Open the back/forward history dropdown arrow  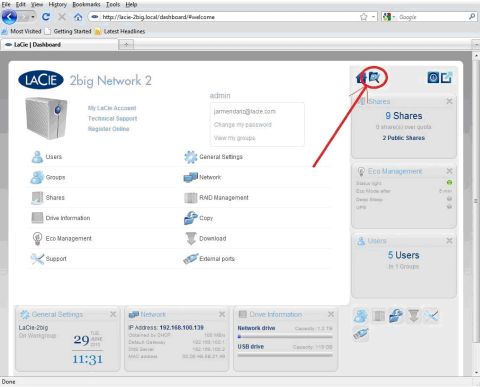(x=33, y=17)
